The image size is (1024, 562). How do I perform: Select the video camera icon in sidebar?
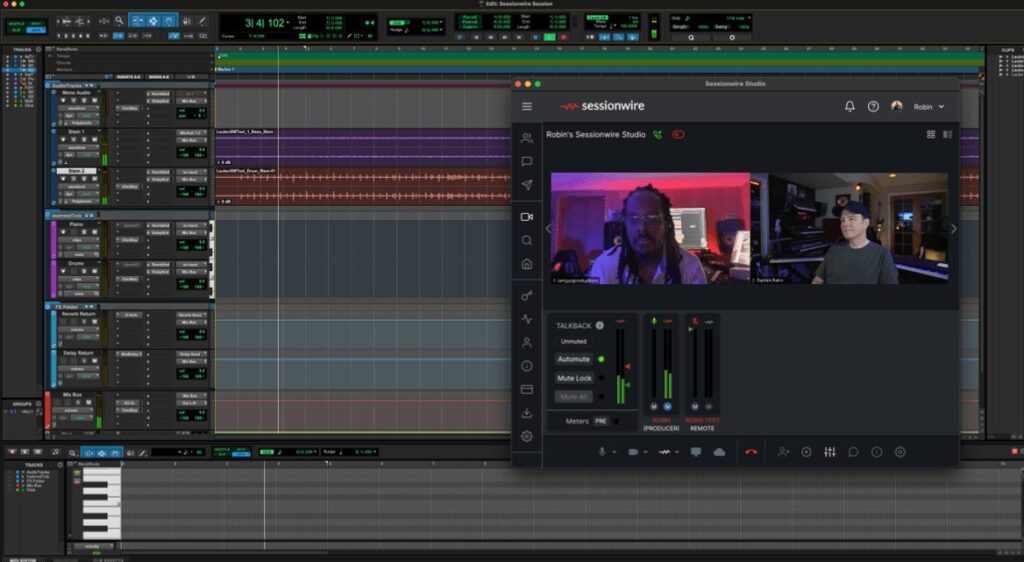pos(527,216)
